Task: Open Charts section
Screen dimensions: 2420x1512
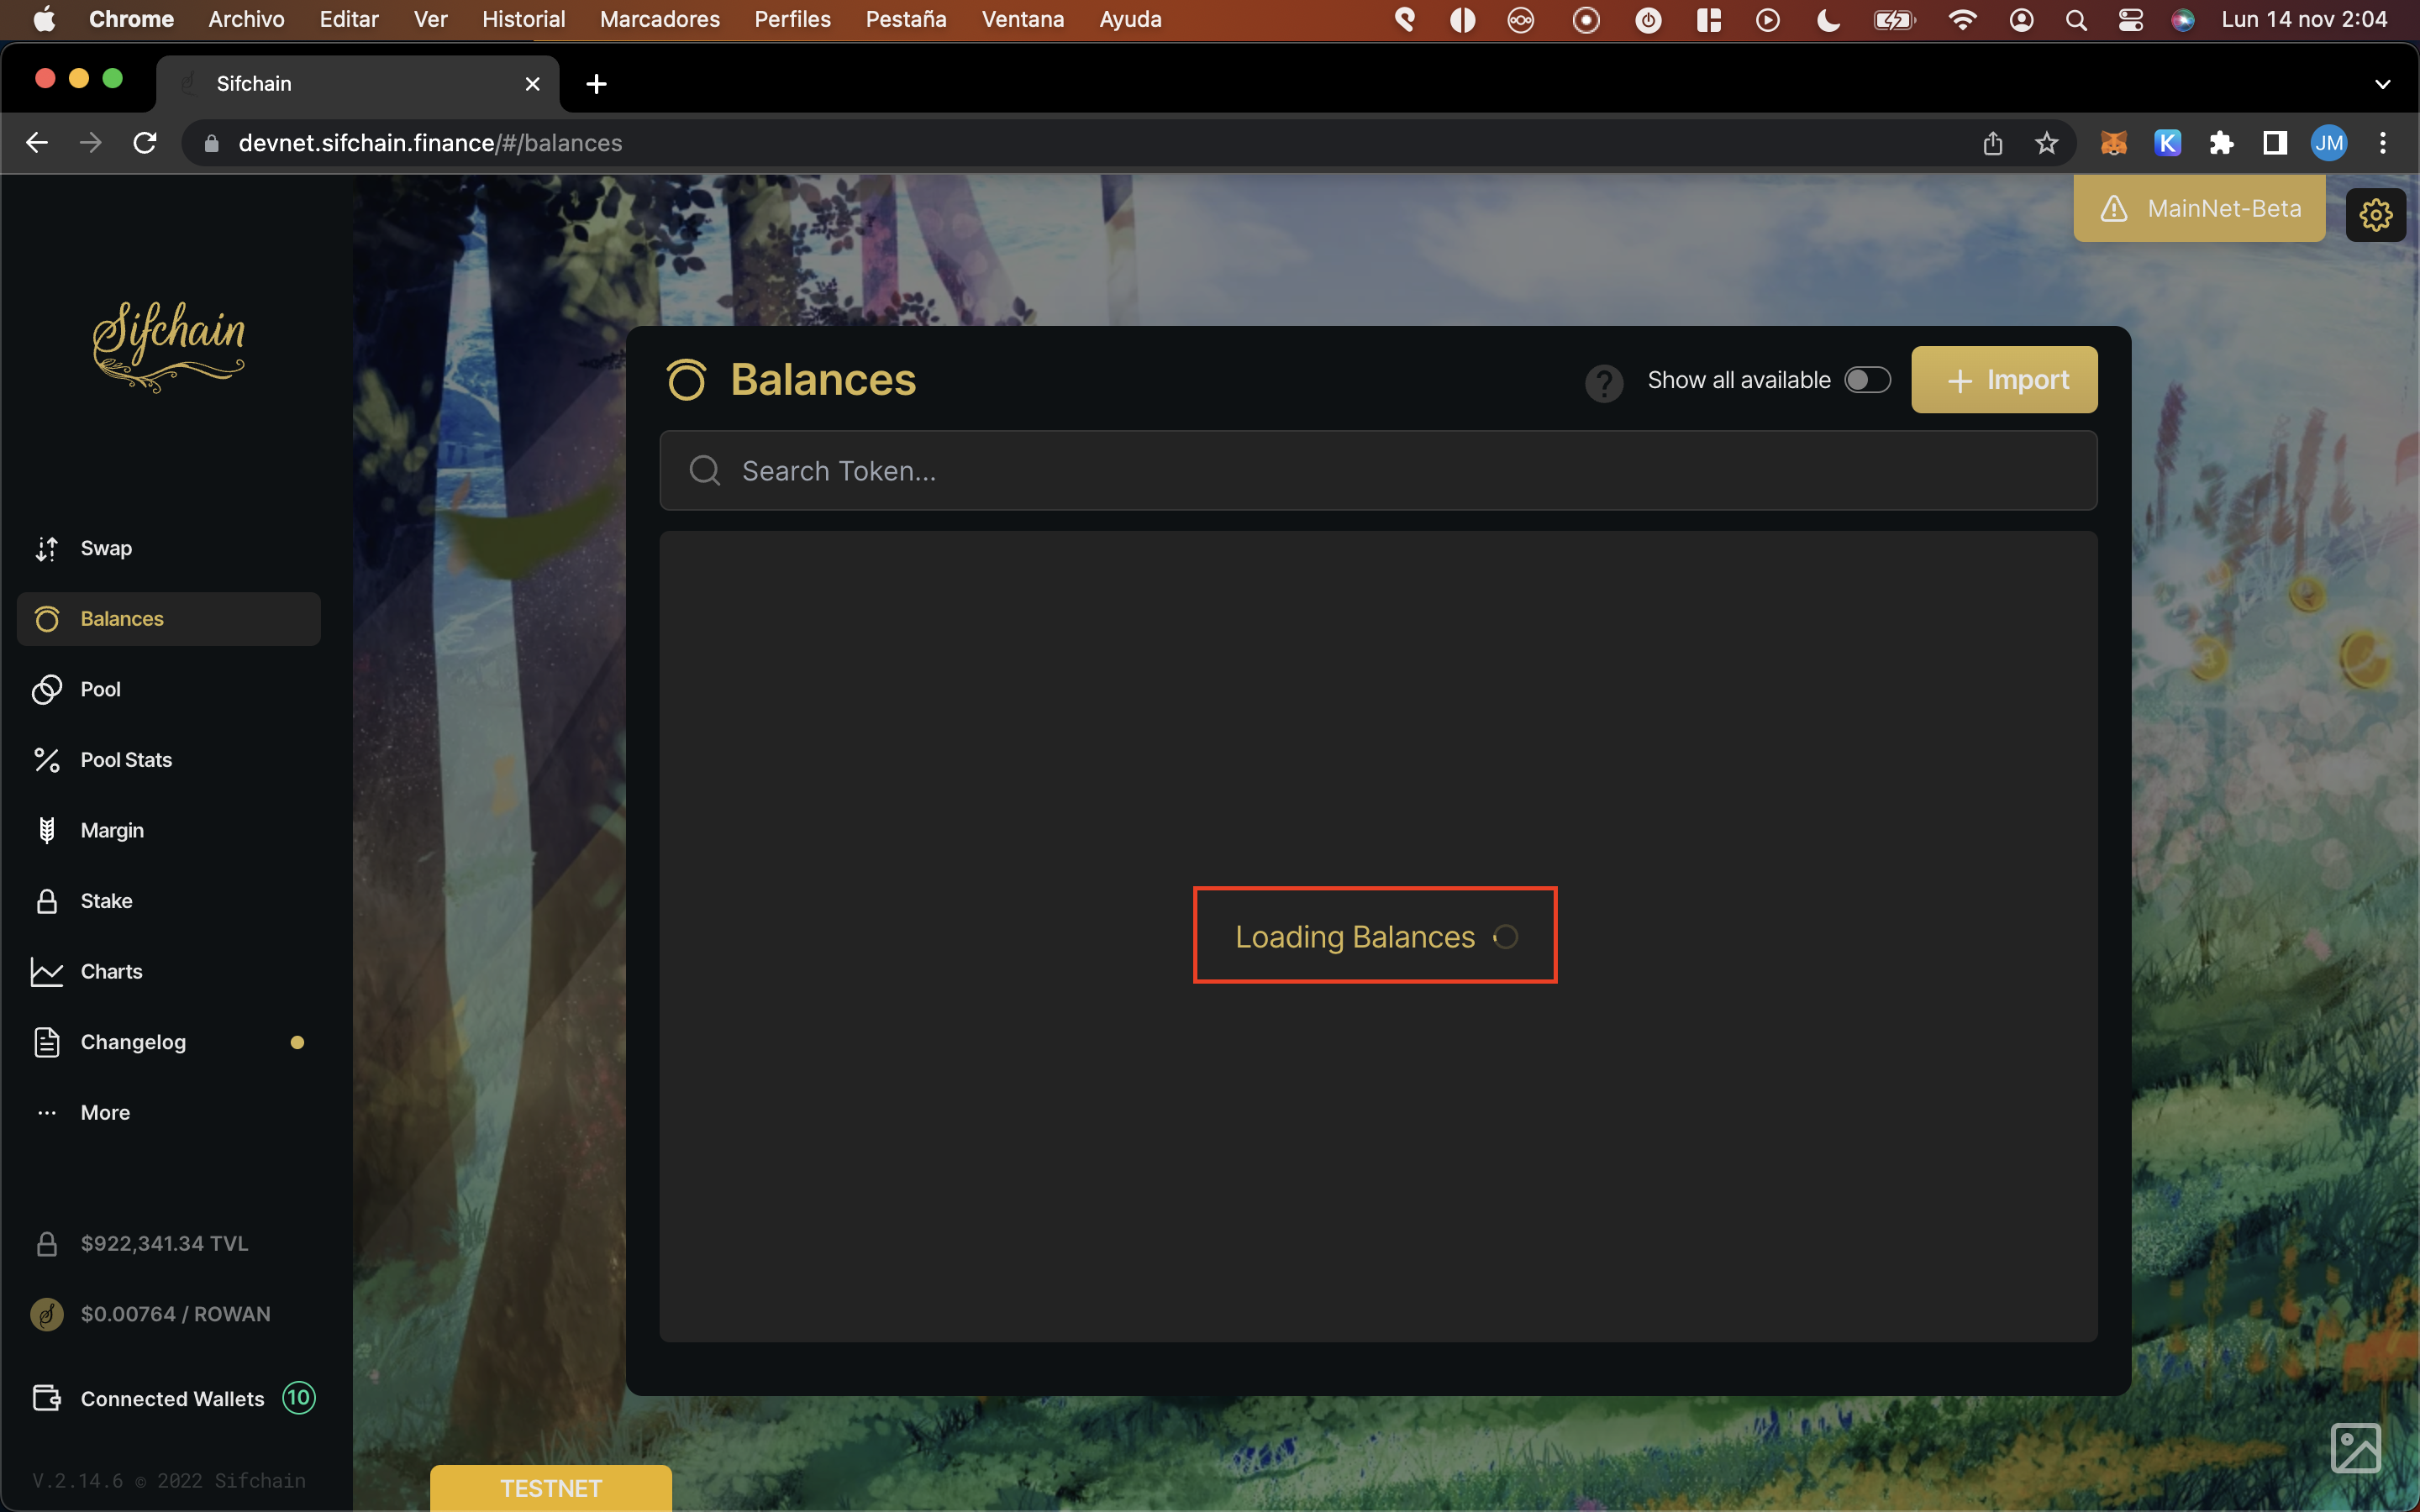Action: 112,970
